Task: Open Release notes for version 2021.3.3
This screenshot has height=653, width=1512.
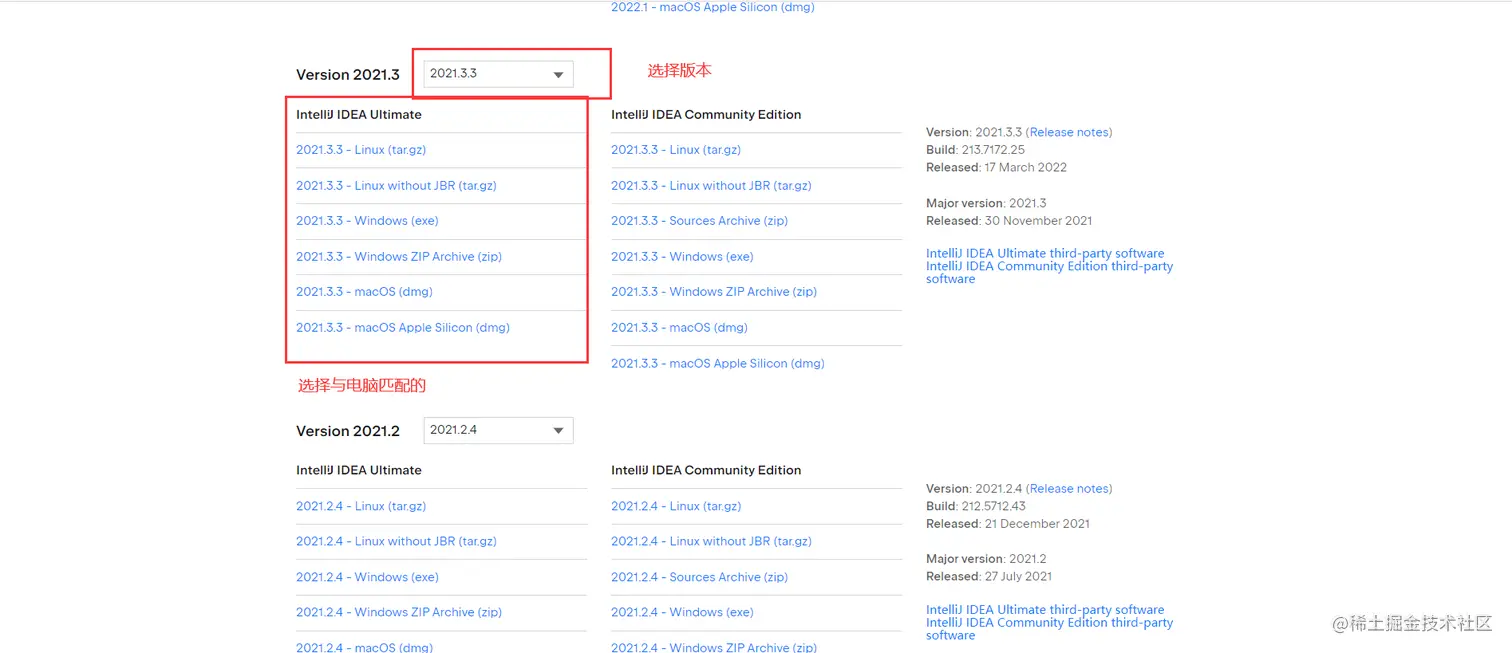Action: point(1068,132)
